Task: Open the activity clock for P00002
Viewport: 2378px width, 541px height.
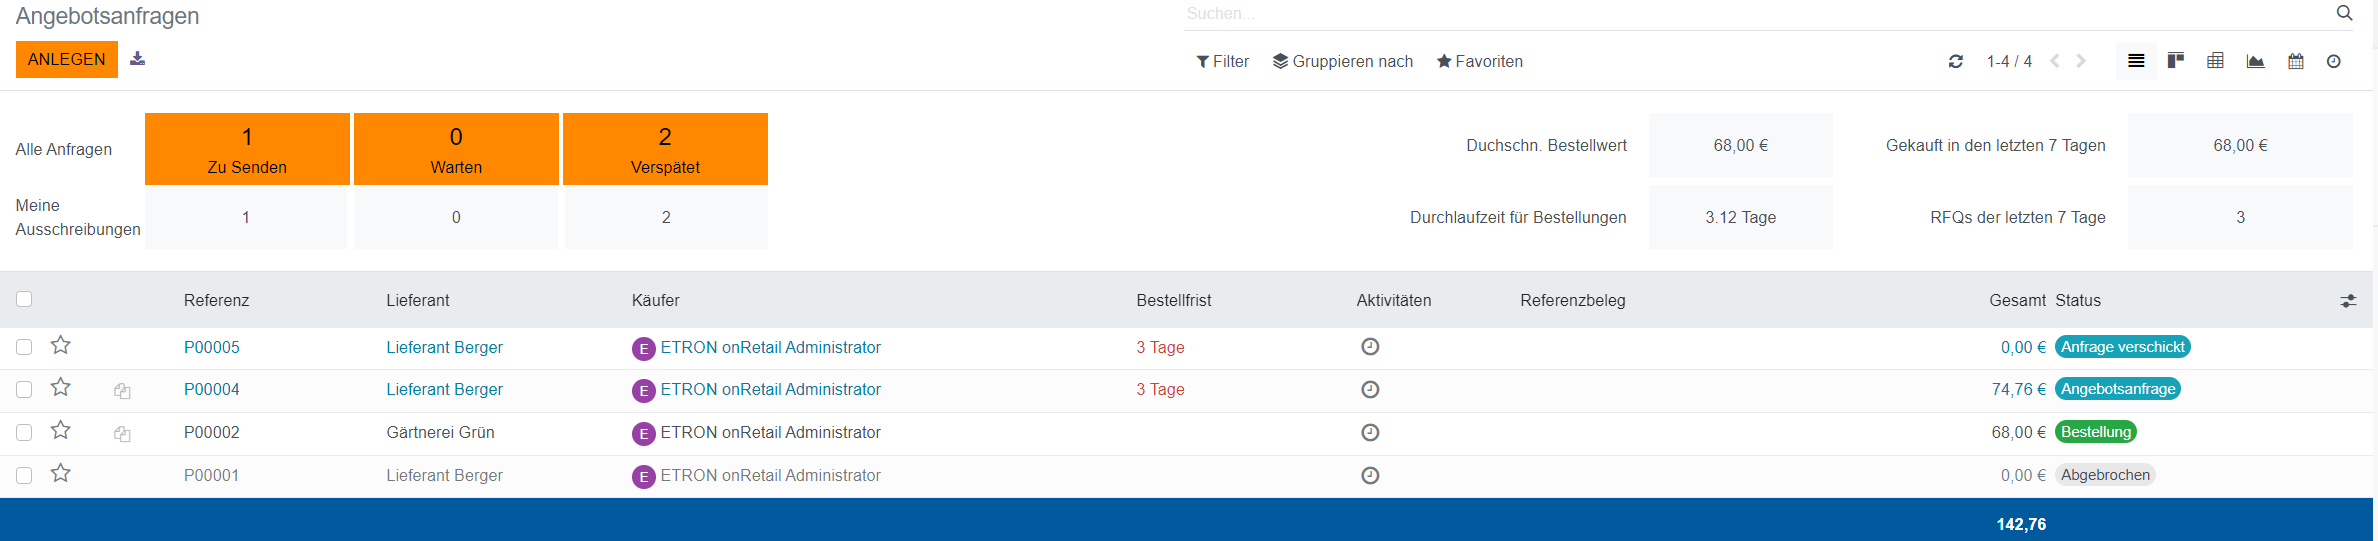Action: 1370,432
